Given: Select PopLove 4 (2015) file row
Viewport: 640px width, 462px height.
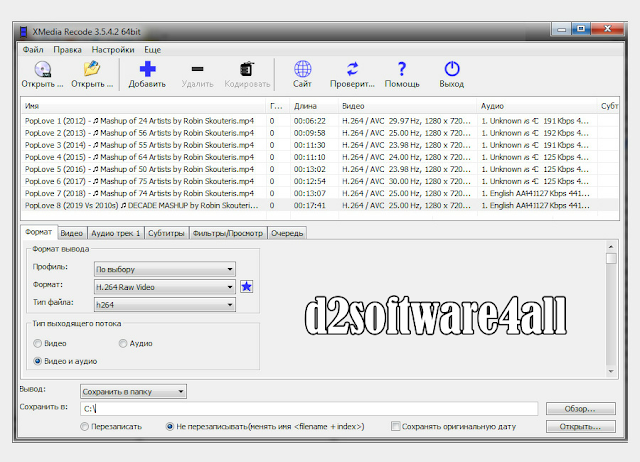Looking at the screenshot, I should pos(320,157).
